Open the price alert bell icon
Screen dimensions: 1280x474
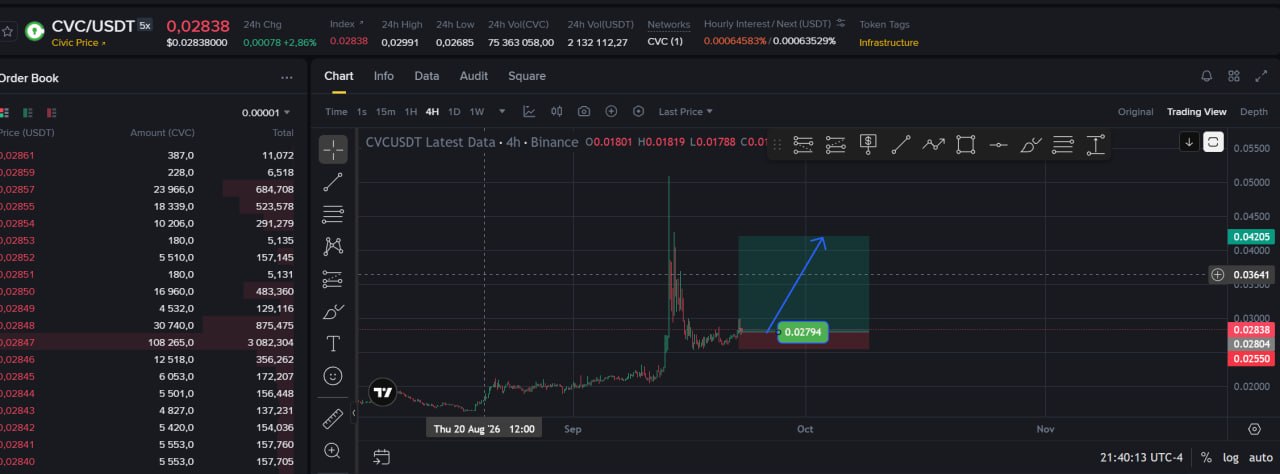point(1206,76)
